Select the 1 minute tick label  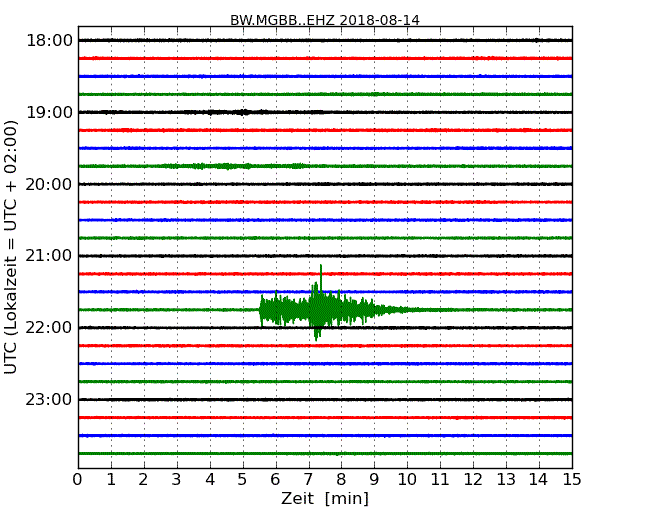pos(111,480)
